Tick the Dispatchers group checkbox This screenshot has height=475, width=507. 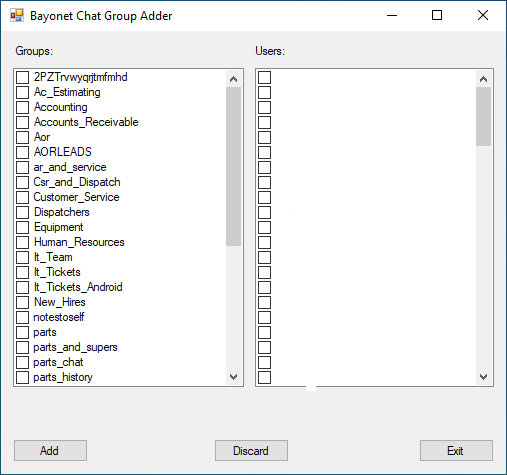click(22, 212)
